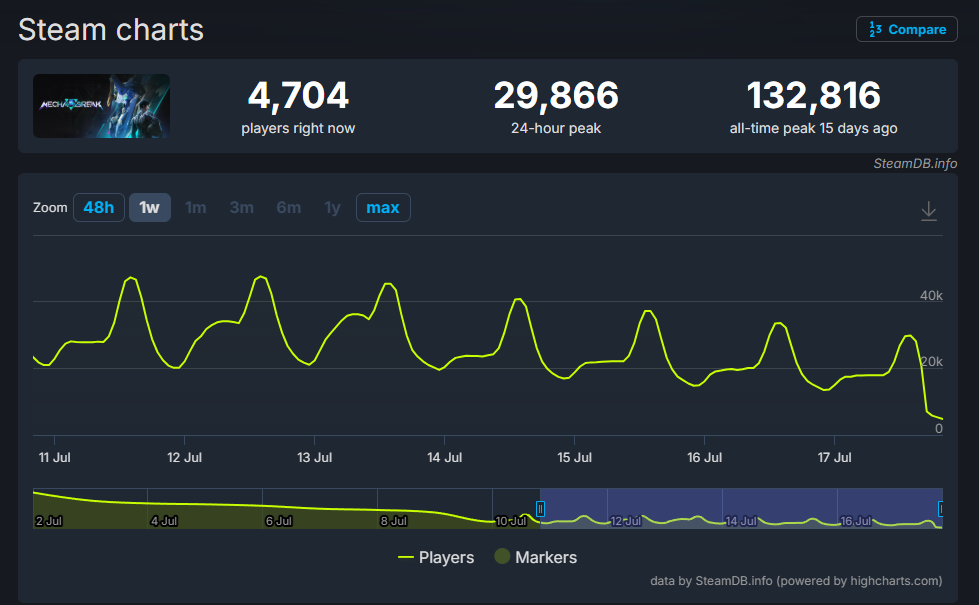Click the 6 Jul label in navigator
The width and height of the screenshot is (979, 605).
278,521
